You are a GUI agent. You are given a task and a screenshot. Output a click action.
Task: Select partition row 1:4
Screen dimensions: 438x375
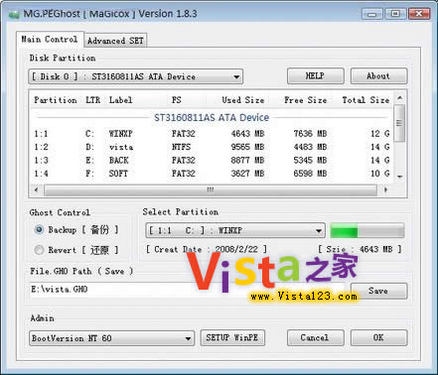click(x=212, y=174)
